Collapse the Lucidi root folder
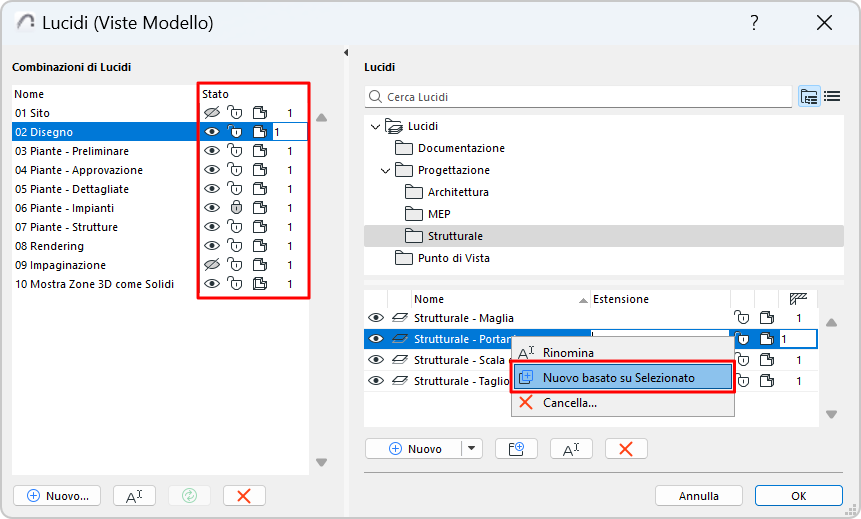Screen dimensions: 861x519 tap(376, 126)
